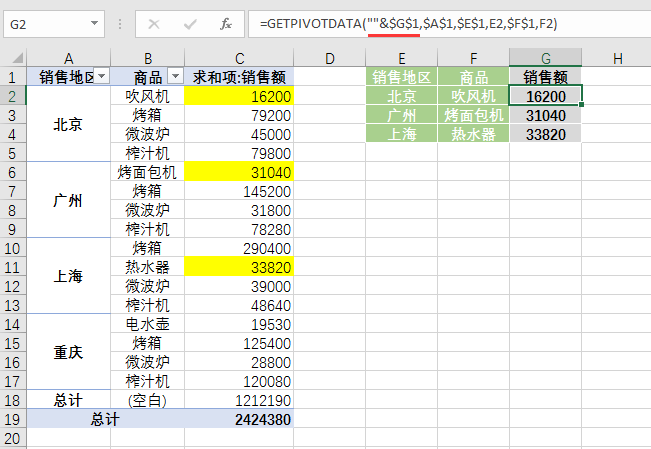Screen dimensions: 651x449
Task: Click yellow cell 33820 in column C
Action: click(239, 267)
